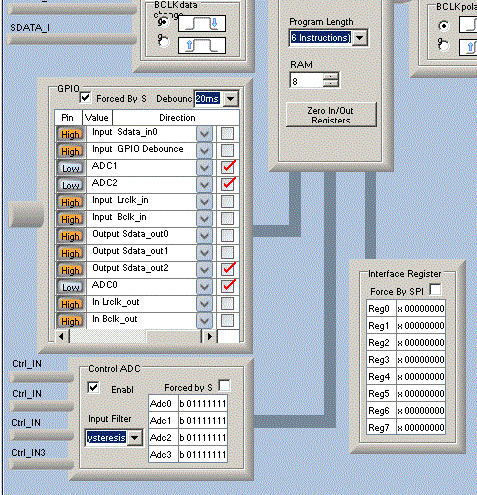Select the Reg7 value x 00000000
Image resolution: width=477 pixels, height=495 pixels.
tap(421, 427)
